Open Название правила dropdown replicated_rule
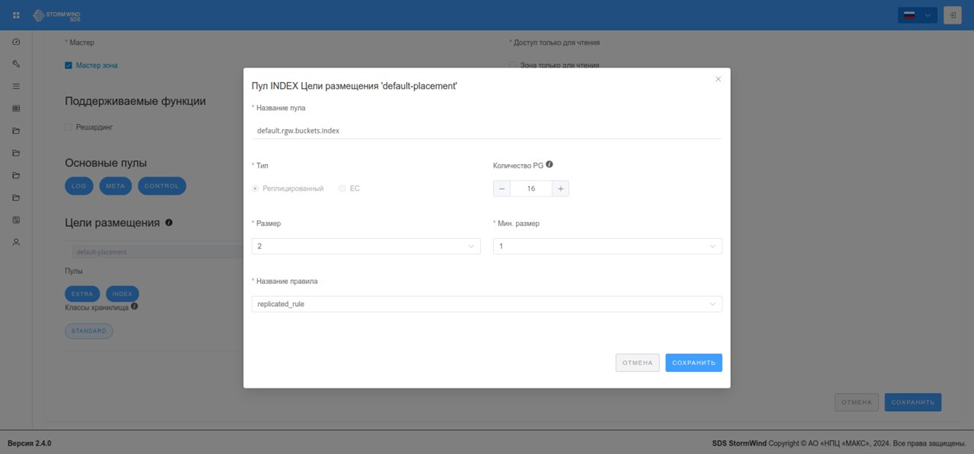Viewport: 974px width, 454px height. coord(486,304)
